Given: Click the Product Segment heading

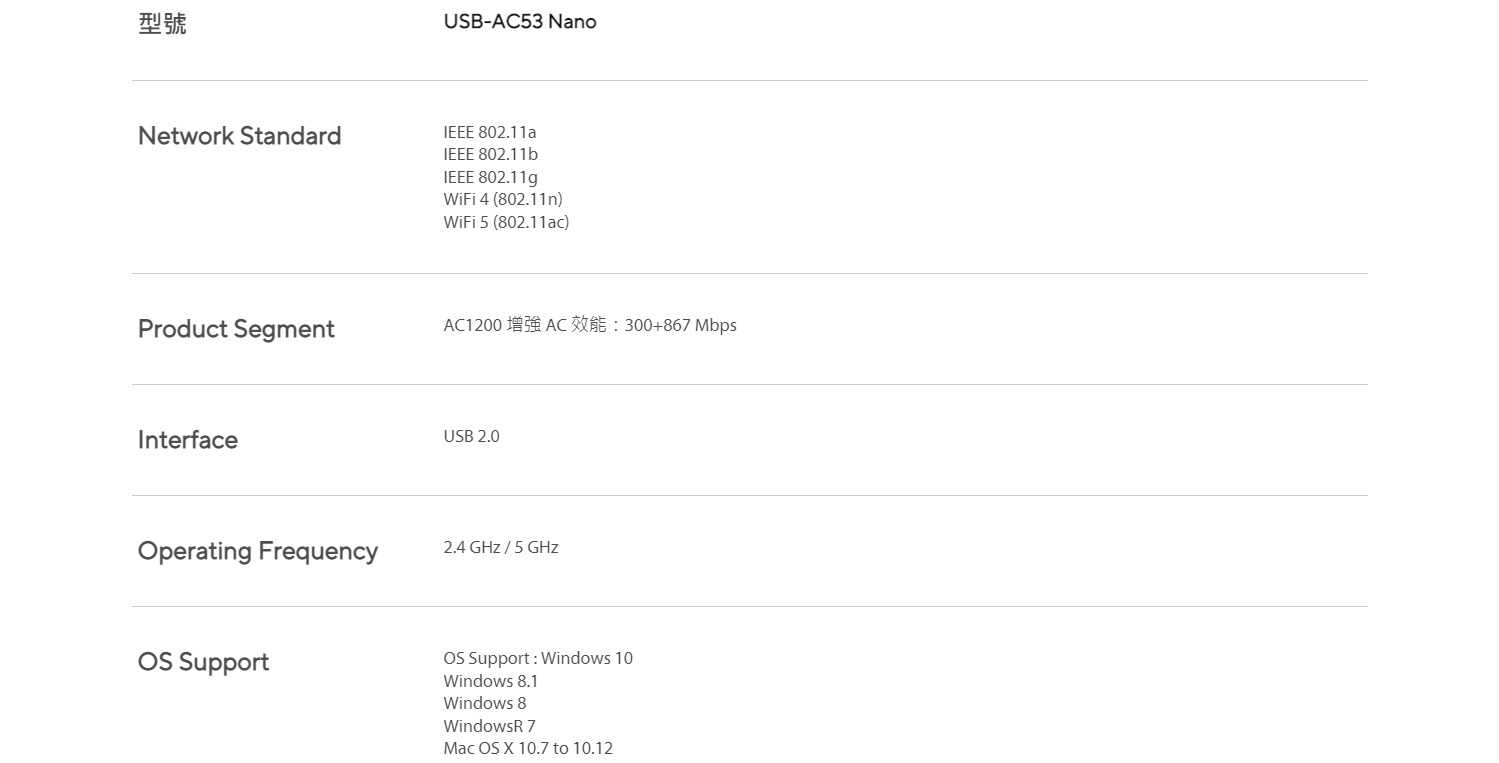Looking at the screenshot, I should click(x=236, y=329).
